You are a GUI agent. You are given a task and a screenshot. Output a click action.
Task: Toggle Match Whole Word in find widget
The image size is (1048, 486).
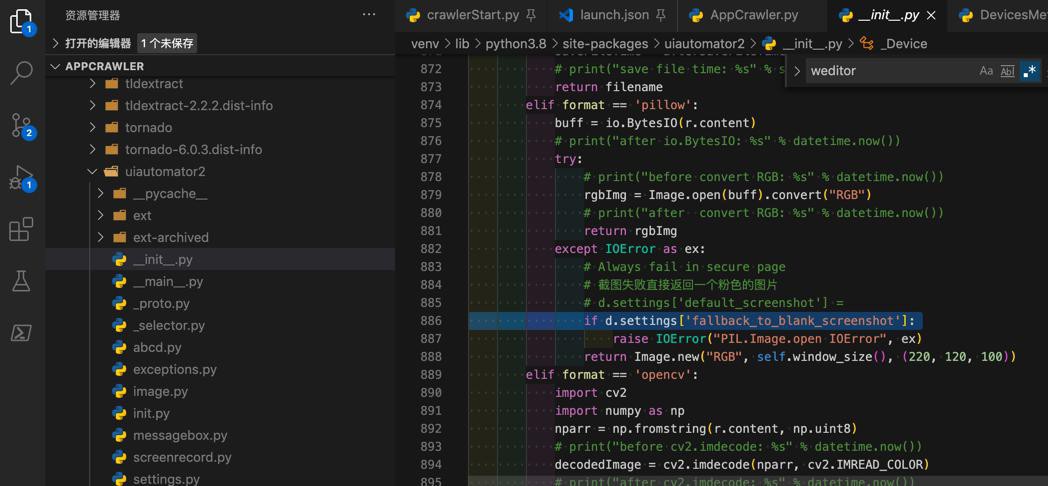(x=1007, y=70)
